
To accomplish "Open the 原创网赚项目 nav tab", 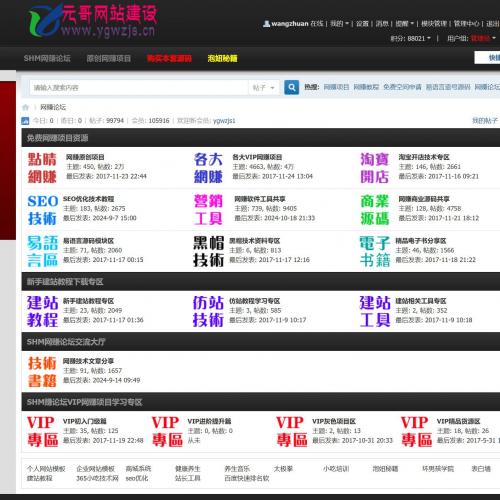I will point(109,58).
